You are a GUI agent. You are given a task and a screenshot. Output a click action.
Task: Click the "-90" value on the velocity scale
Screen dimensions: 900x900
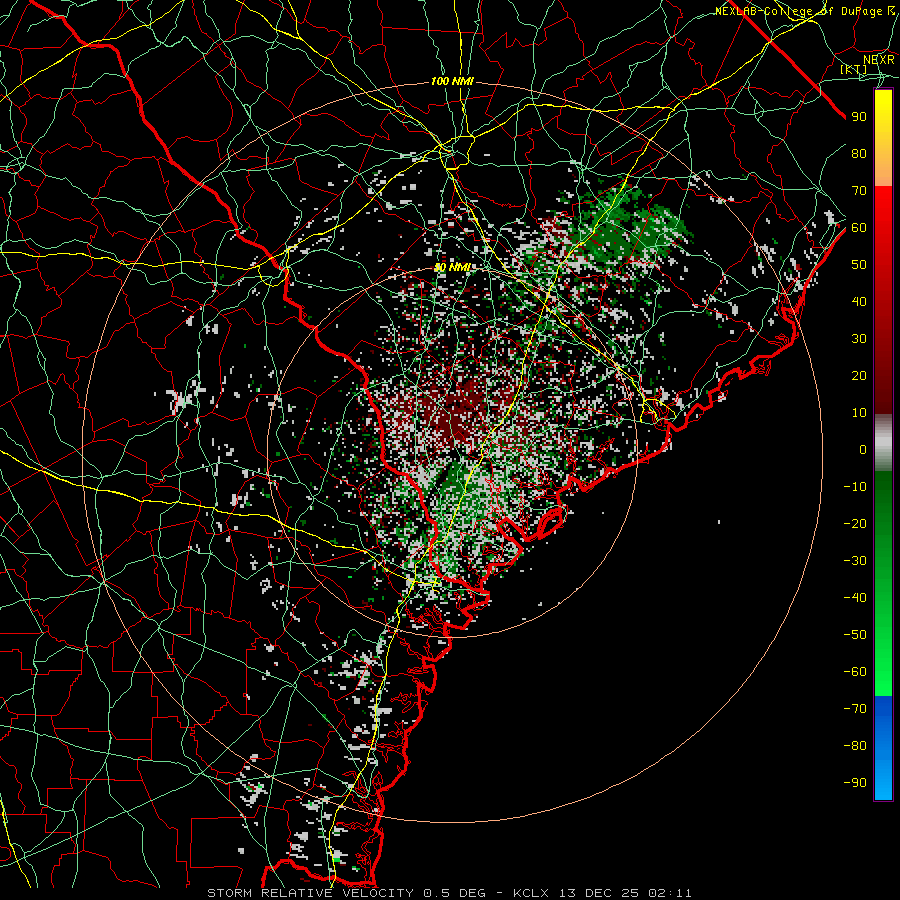coord(855,783)
